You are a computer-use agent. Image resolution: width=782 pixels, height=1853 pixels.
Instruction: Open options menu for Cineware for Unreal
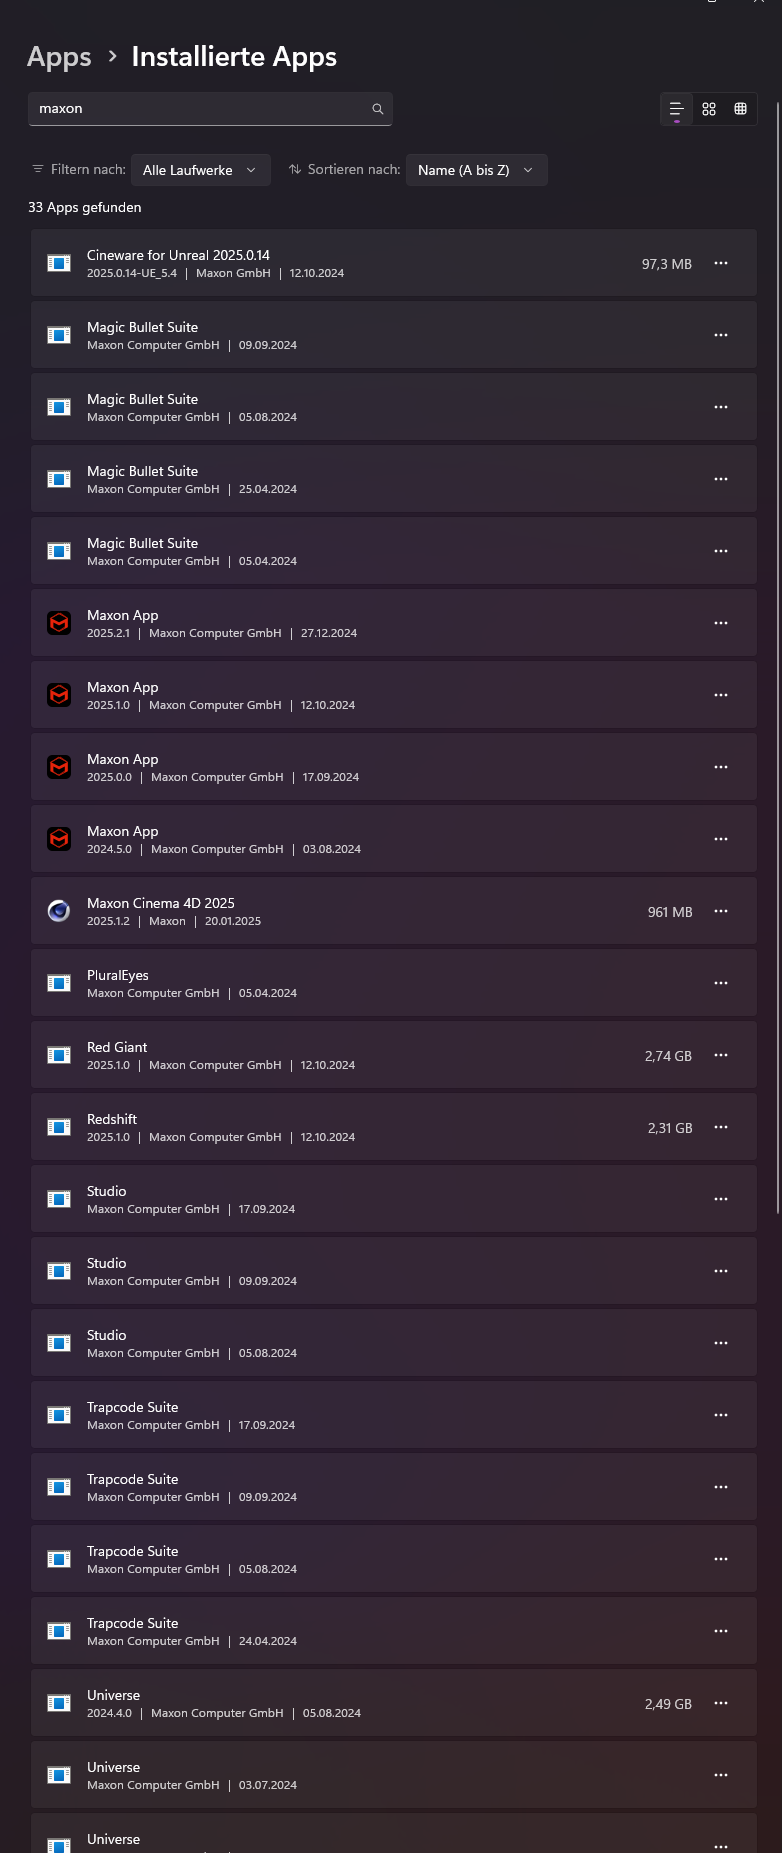tap(721, 263)
